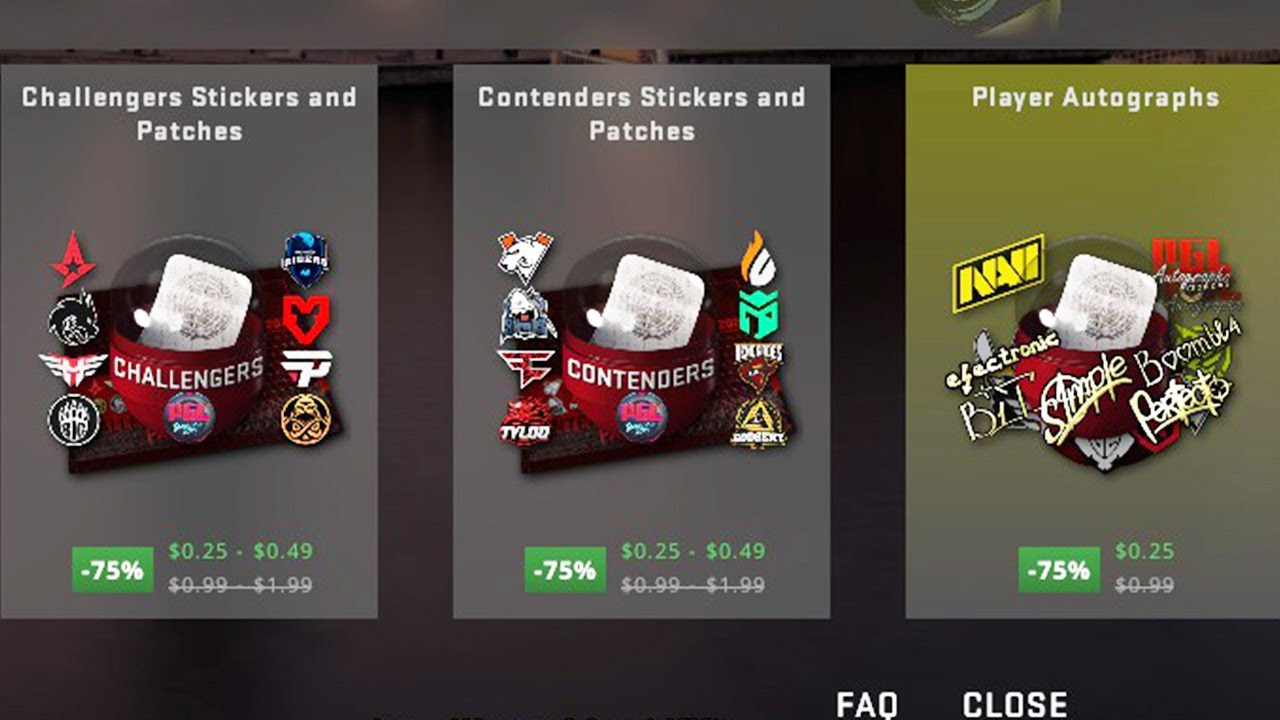Click the NAVI yellow logo sticker
Image resolution: width=1280 pixels, height=720 pixels.
pos(998,272)
